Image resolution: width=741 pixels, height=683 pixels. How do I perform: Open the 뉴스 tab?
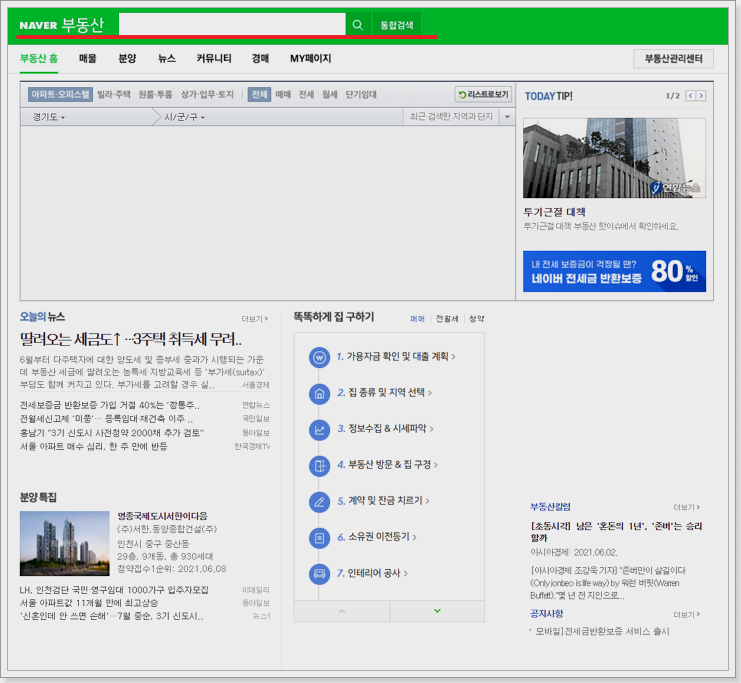click(167, 59)
